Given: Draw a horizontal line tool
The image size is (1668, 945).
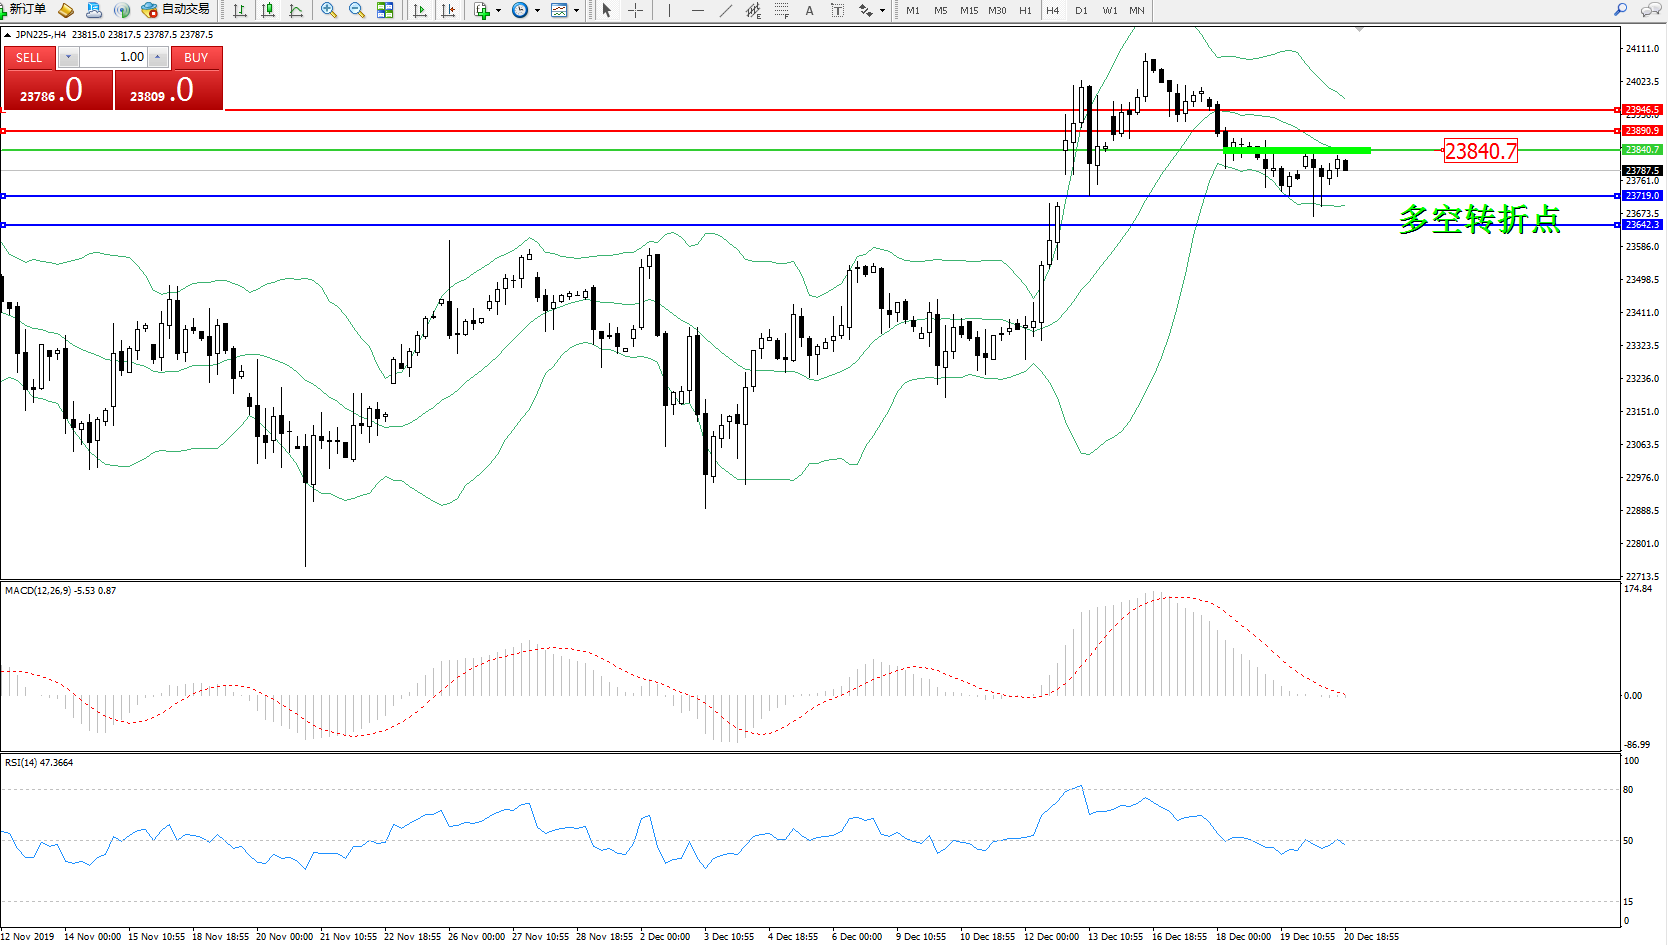Looking at the screenshot, I should pos(697,10).
